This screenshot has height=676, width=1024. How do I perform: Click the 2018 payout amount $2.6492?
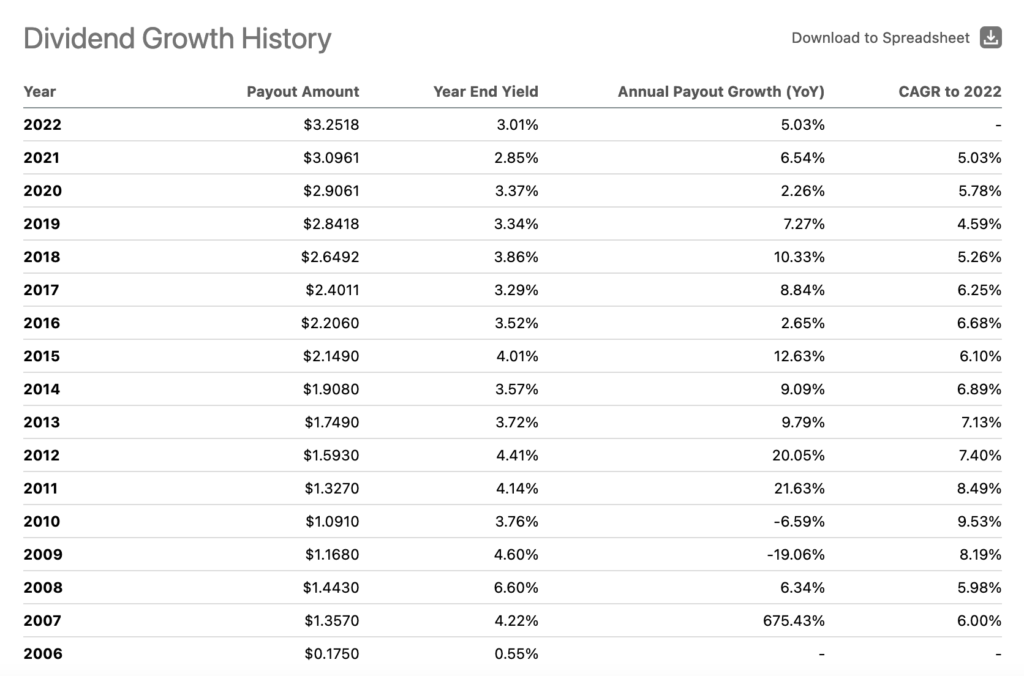pyautogui.click(x=330, y=257)
